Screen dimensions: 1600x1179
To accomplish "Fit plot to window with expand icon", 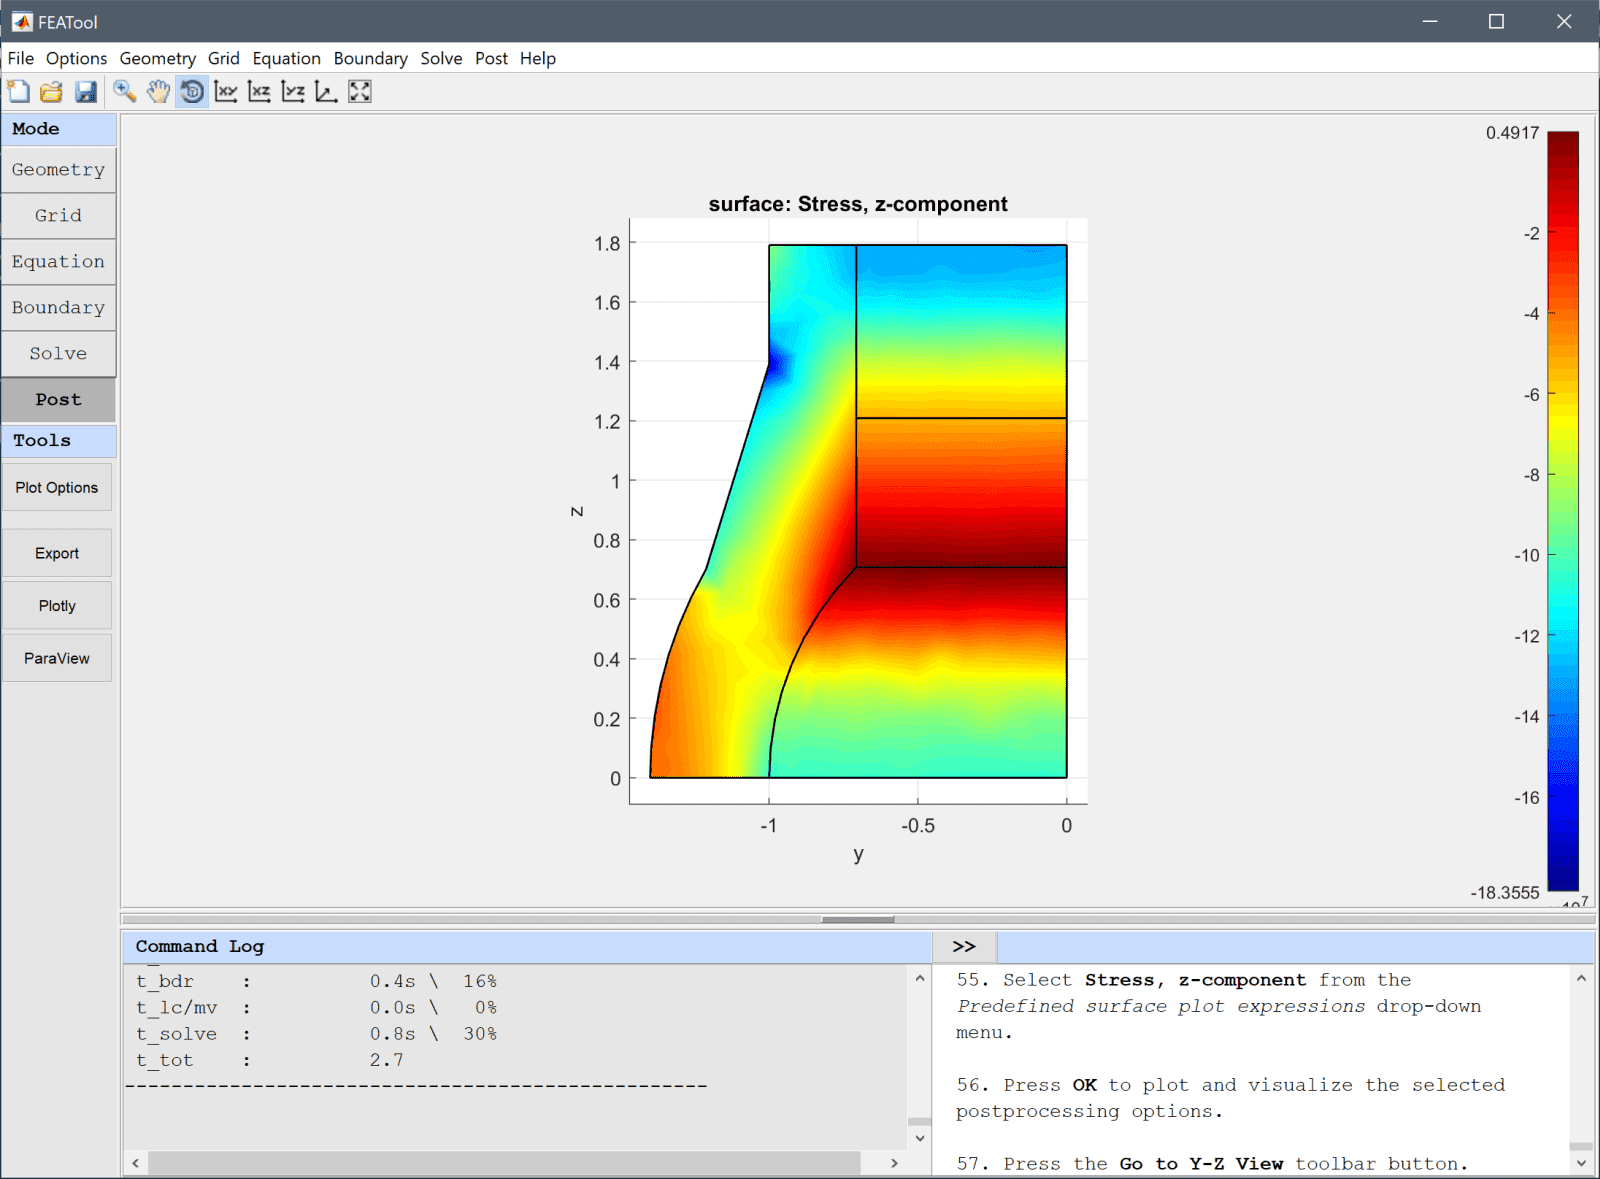I will [x=360, y=92].
